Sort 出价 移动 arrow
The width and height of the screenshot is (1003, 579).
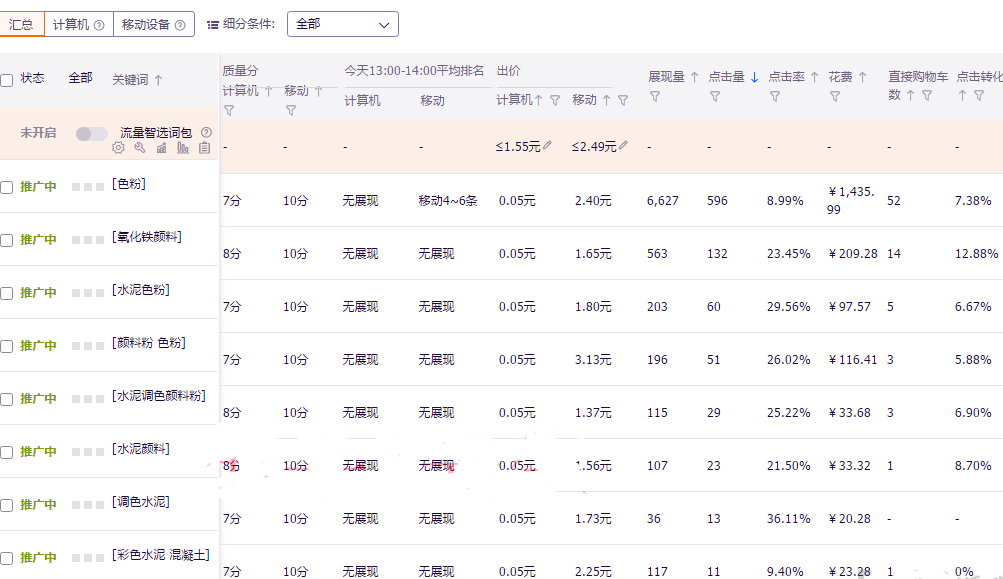point(606,100)
